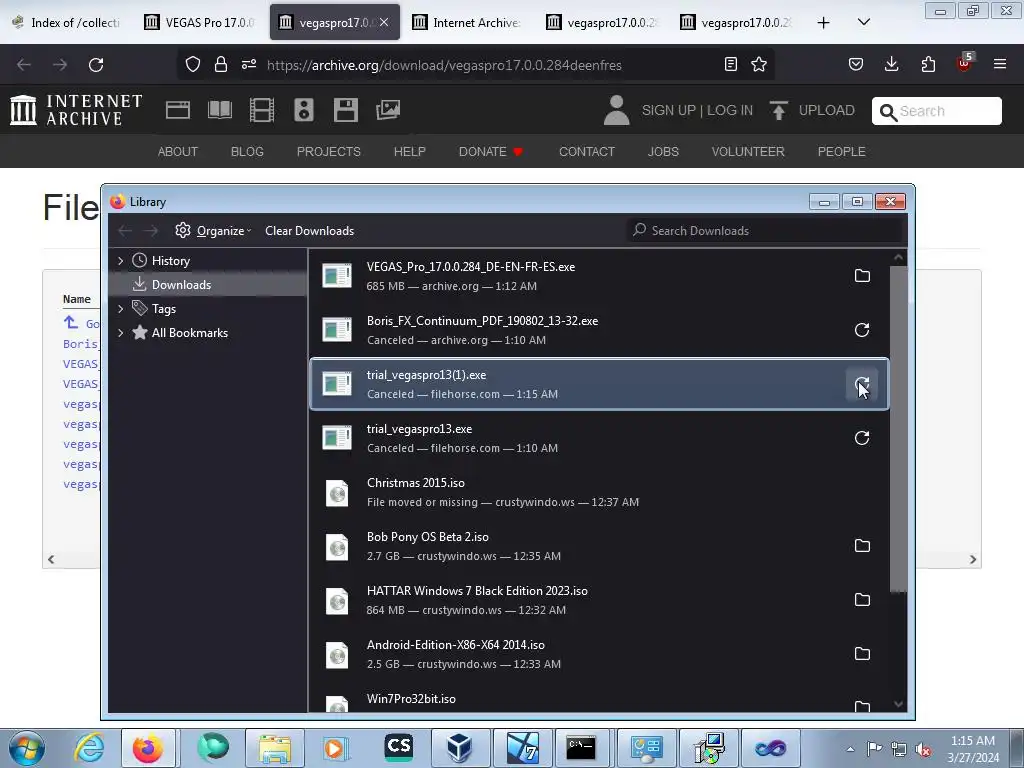
Task: Open the Extensions puzzle icon
Action: pos(928,64)
